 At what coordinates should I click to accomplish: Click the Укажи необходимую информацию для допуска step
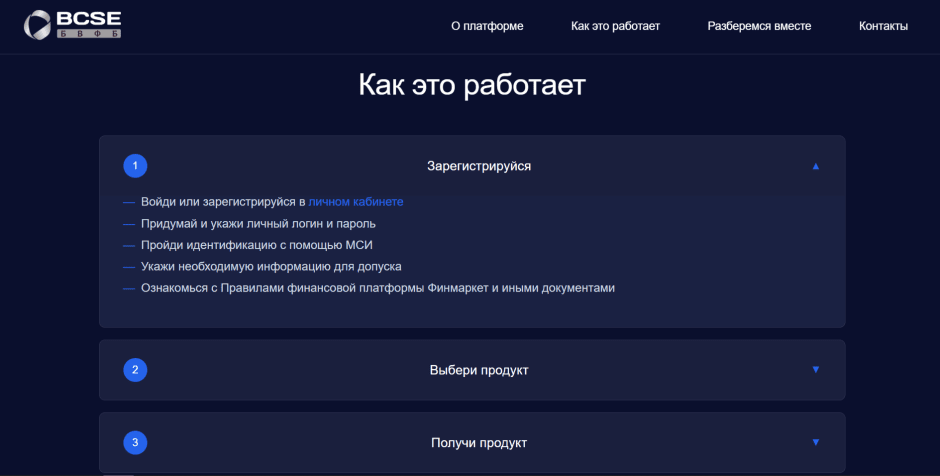(x=271, y=267)
